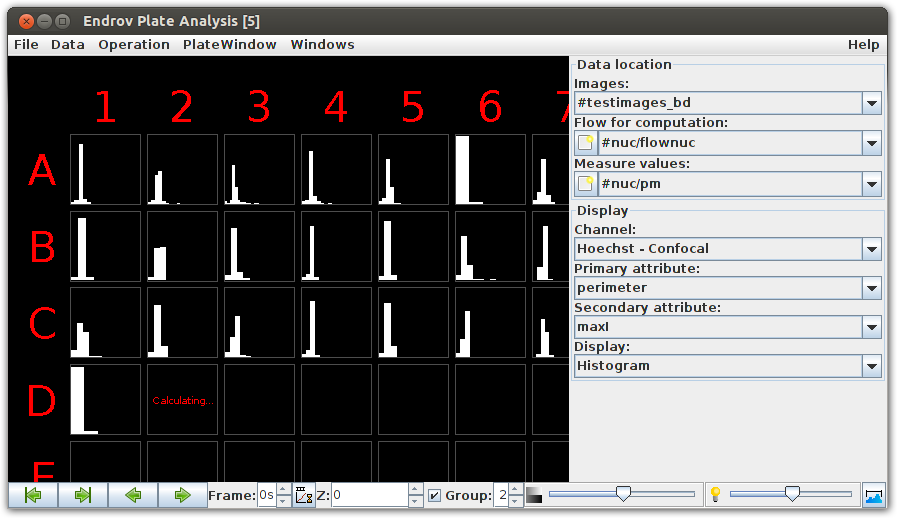Select well B5 histogram
This screenshot has width=897, height=518.
click(413, 246)
